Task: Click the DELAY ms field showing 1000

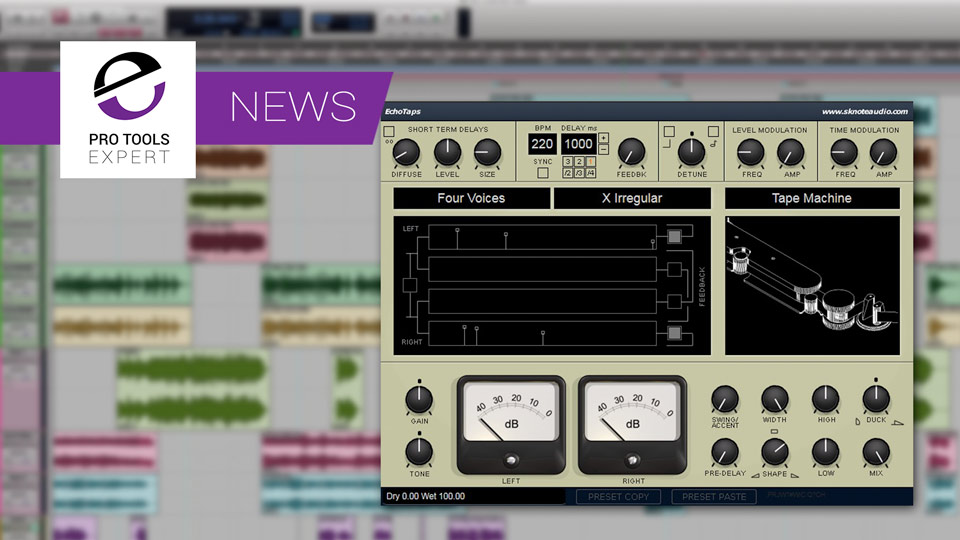Action: point(579,144)
